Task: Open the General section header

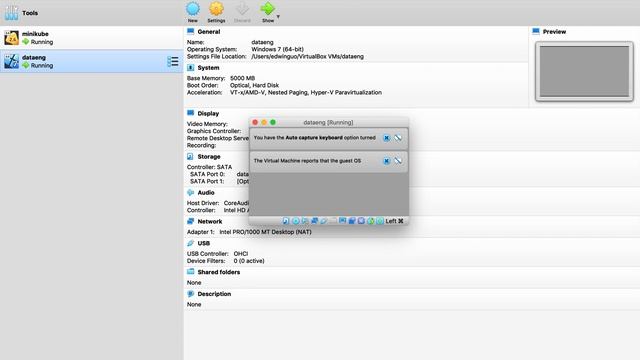Action: (209, 32)
